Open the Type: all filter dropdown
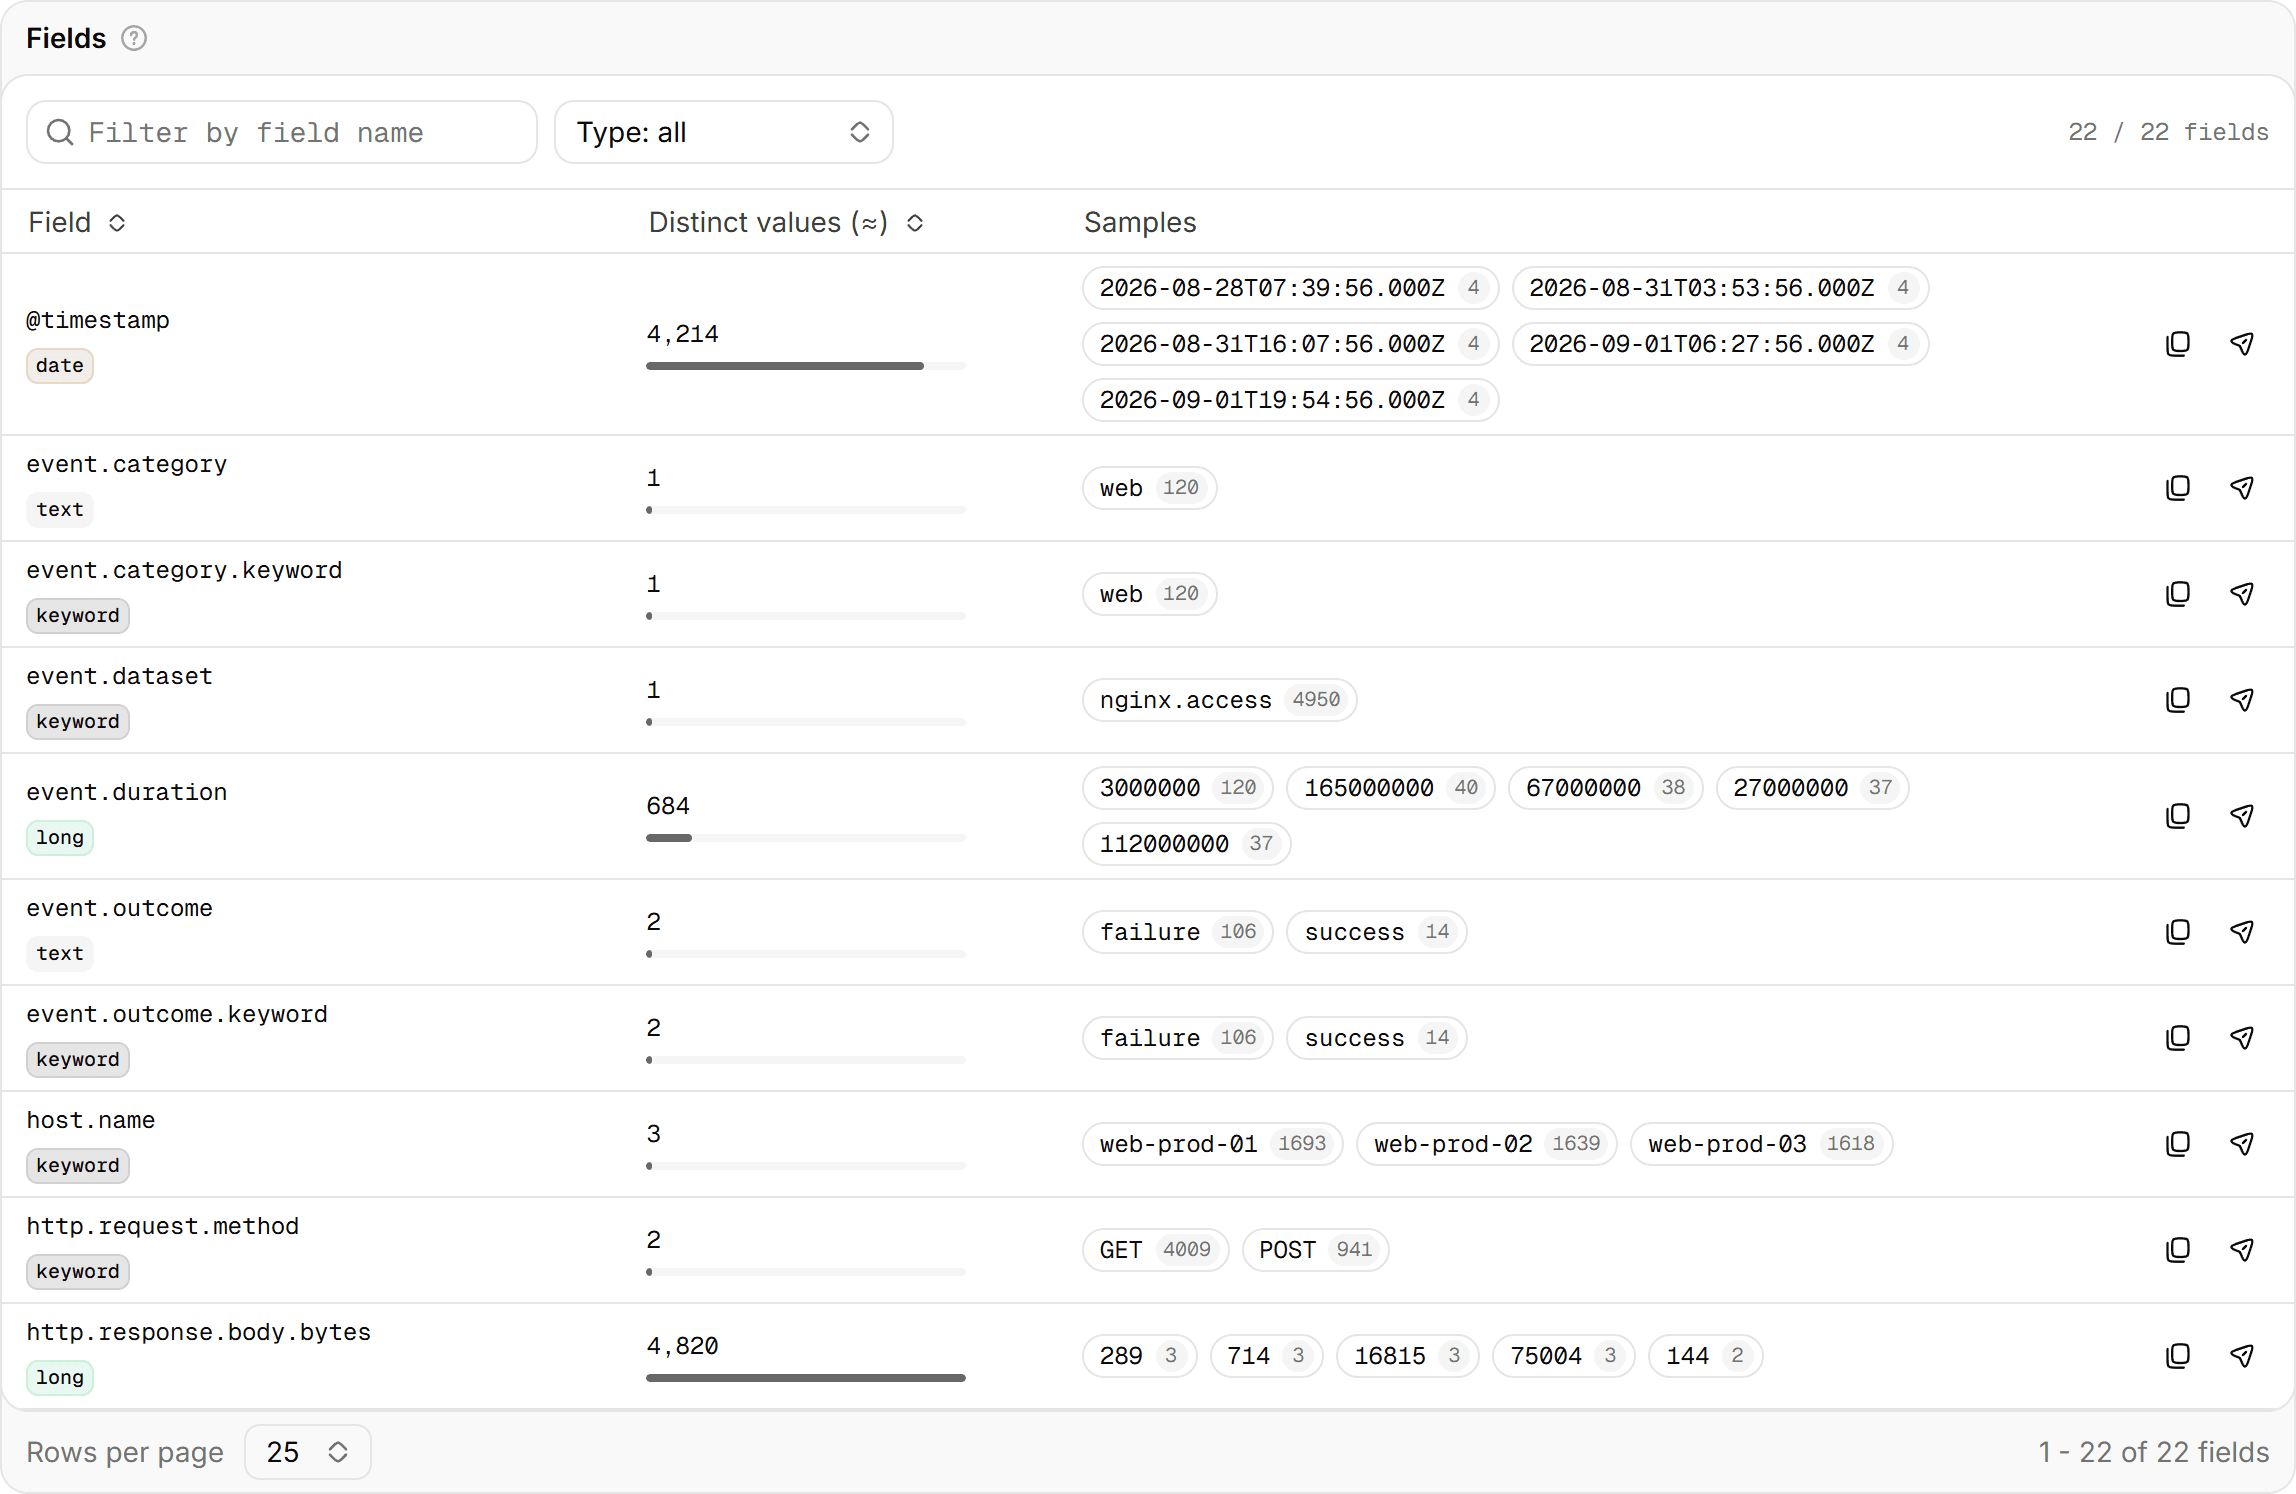This screenshot has width=2296, height=1494. pyautogui.click(x=723, y=132)
